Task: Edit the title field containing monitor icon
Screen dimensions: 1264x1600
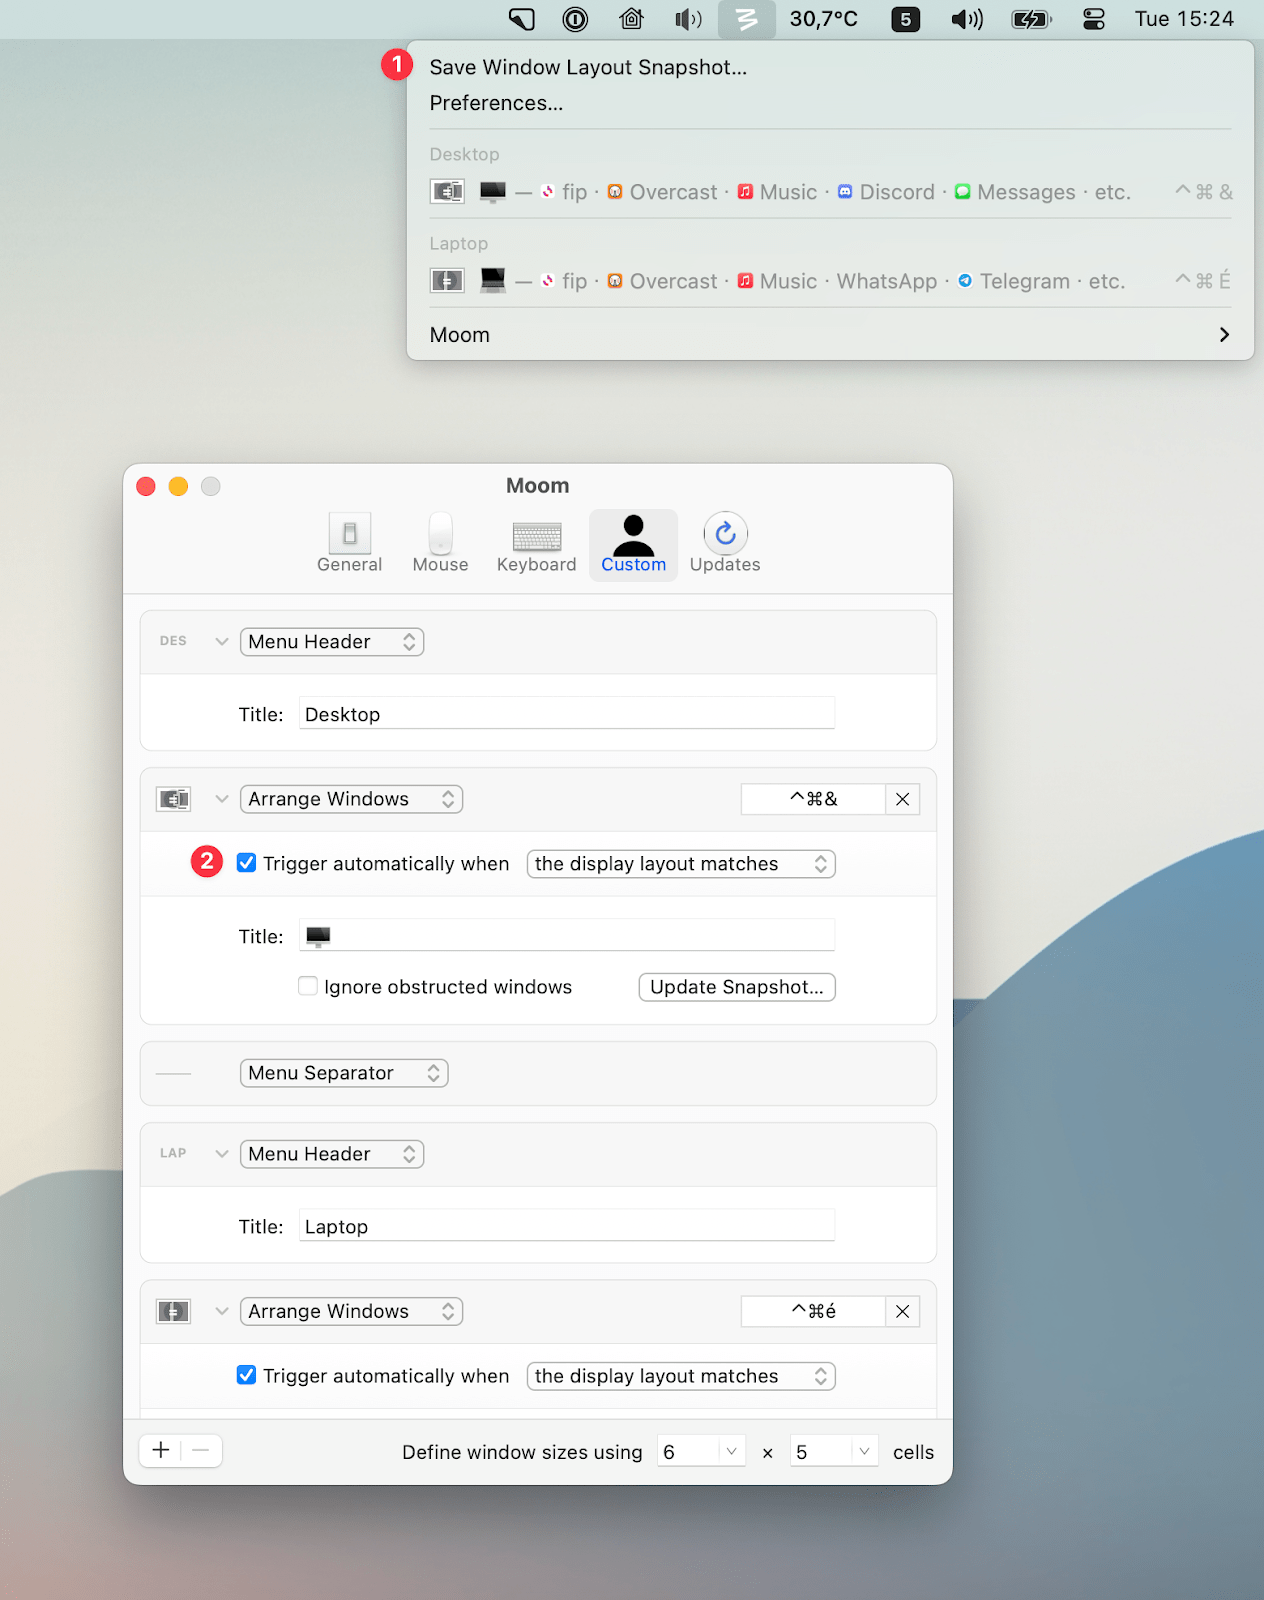Action: point(567,935)
